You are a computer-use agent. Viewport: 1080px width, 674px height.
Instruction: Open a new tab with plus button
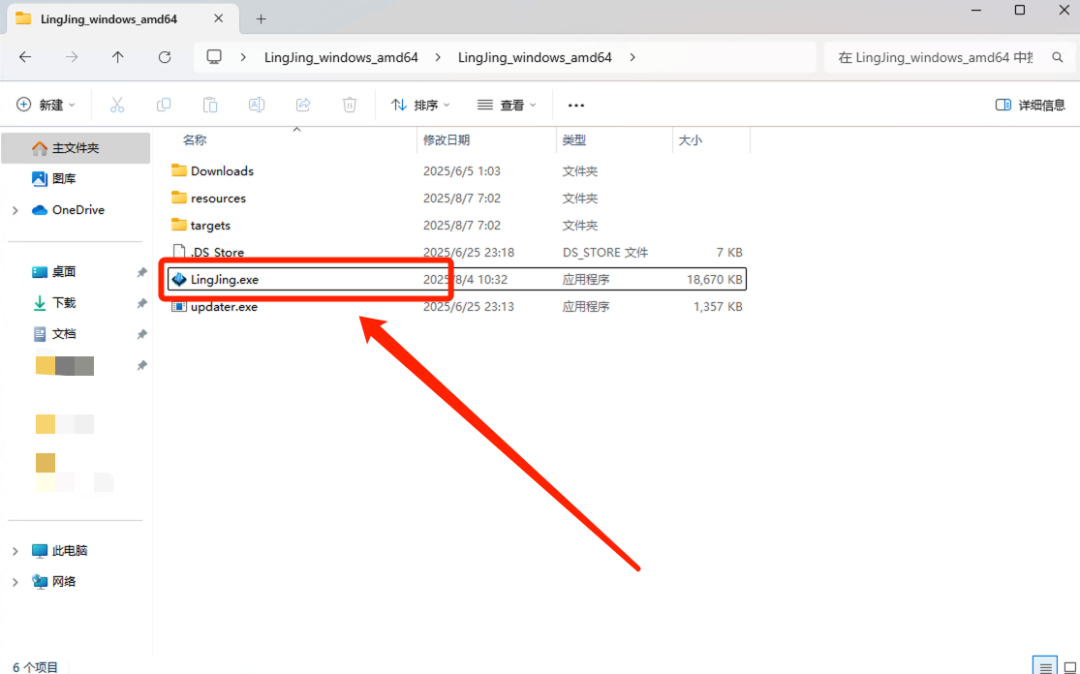pyautogui.click(x=261, y=19)
